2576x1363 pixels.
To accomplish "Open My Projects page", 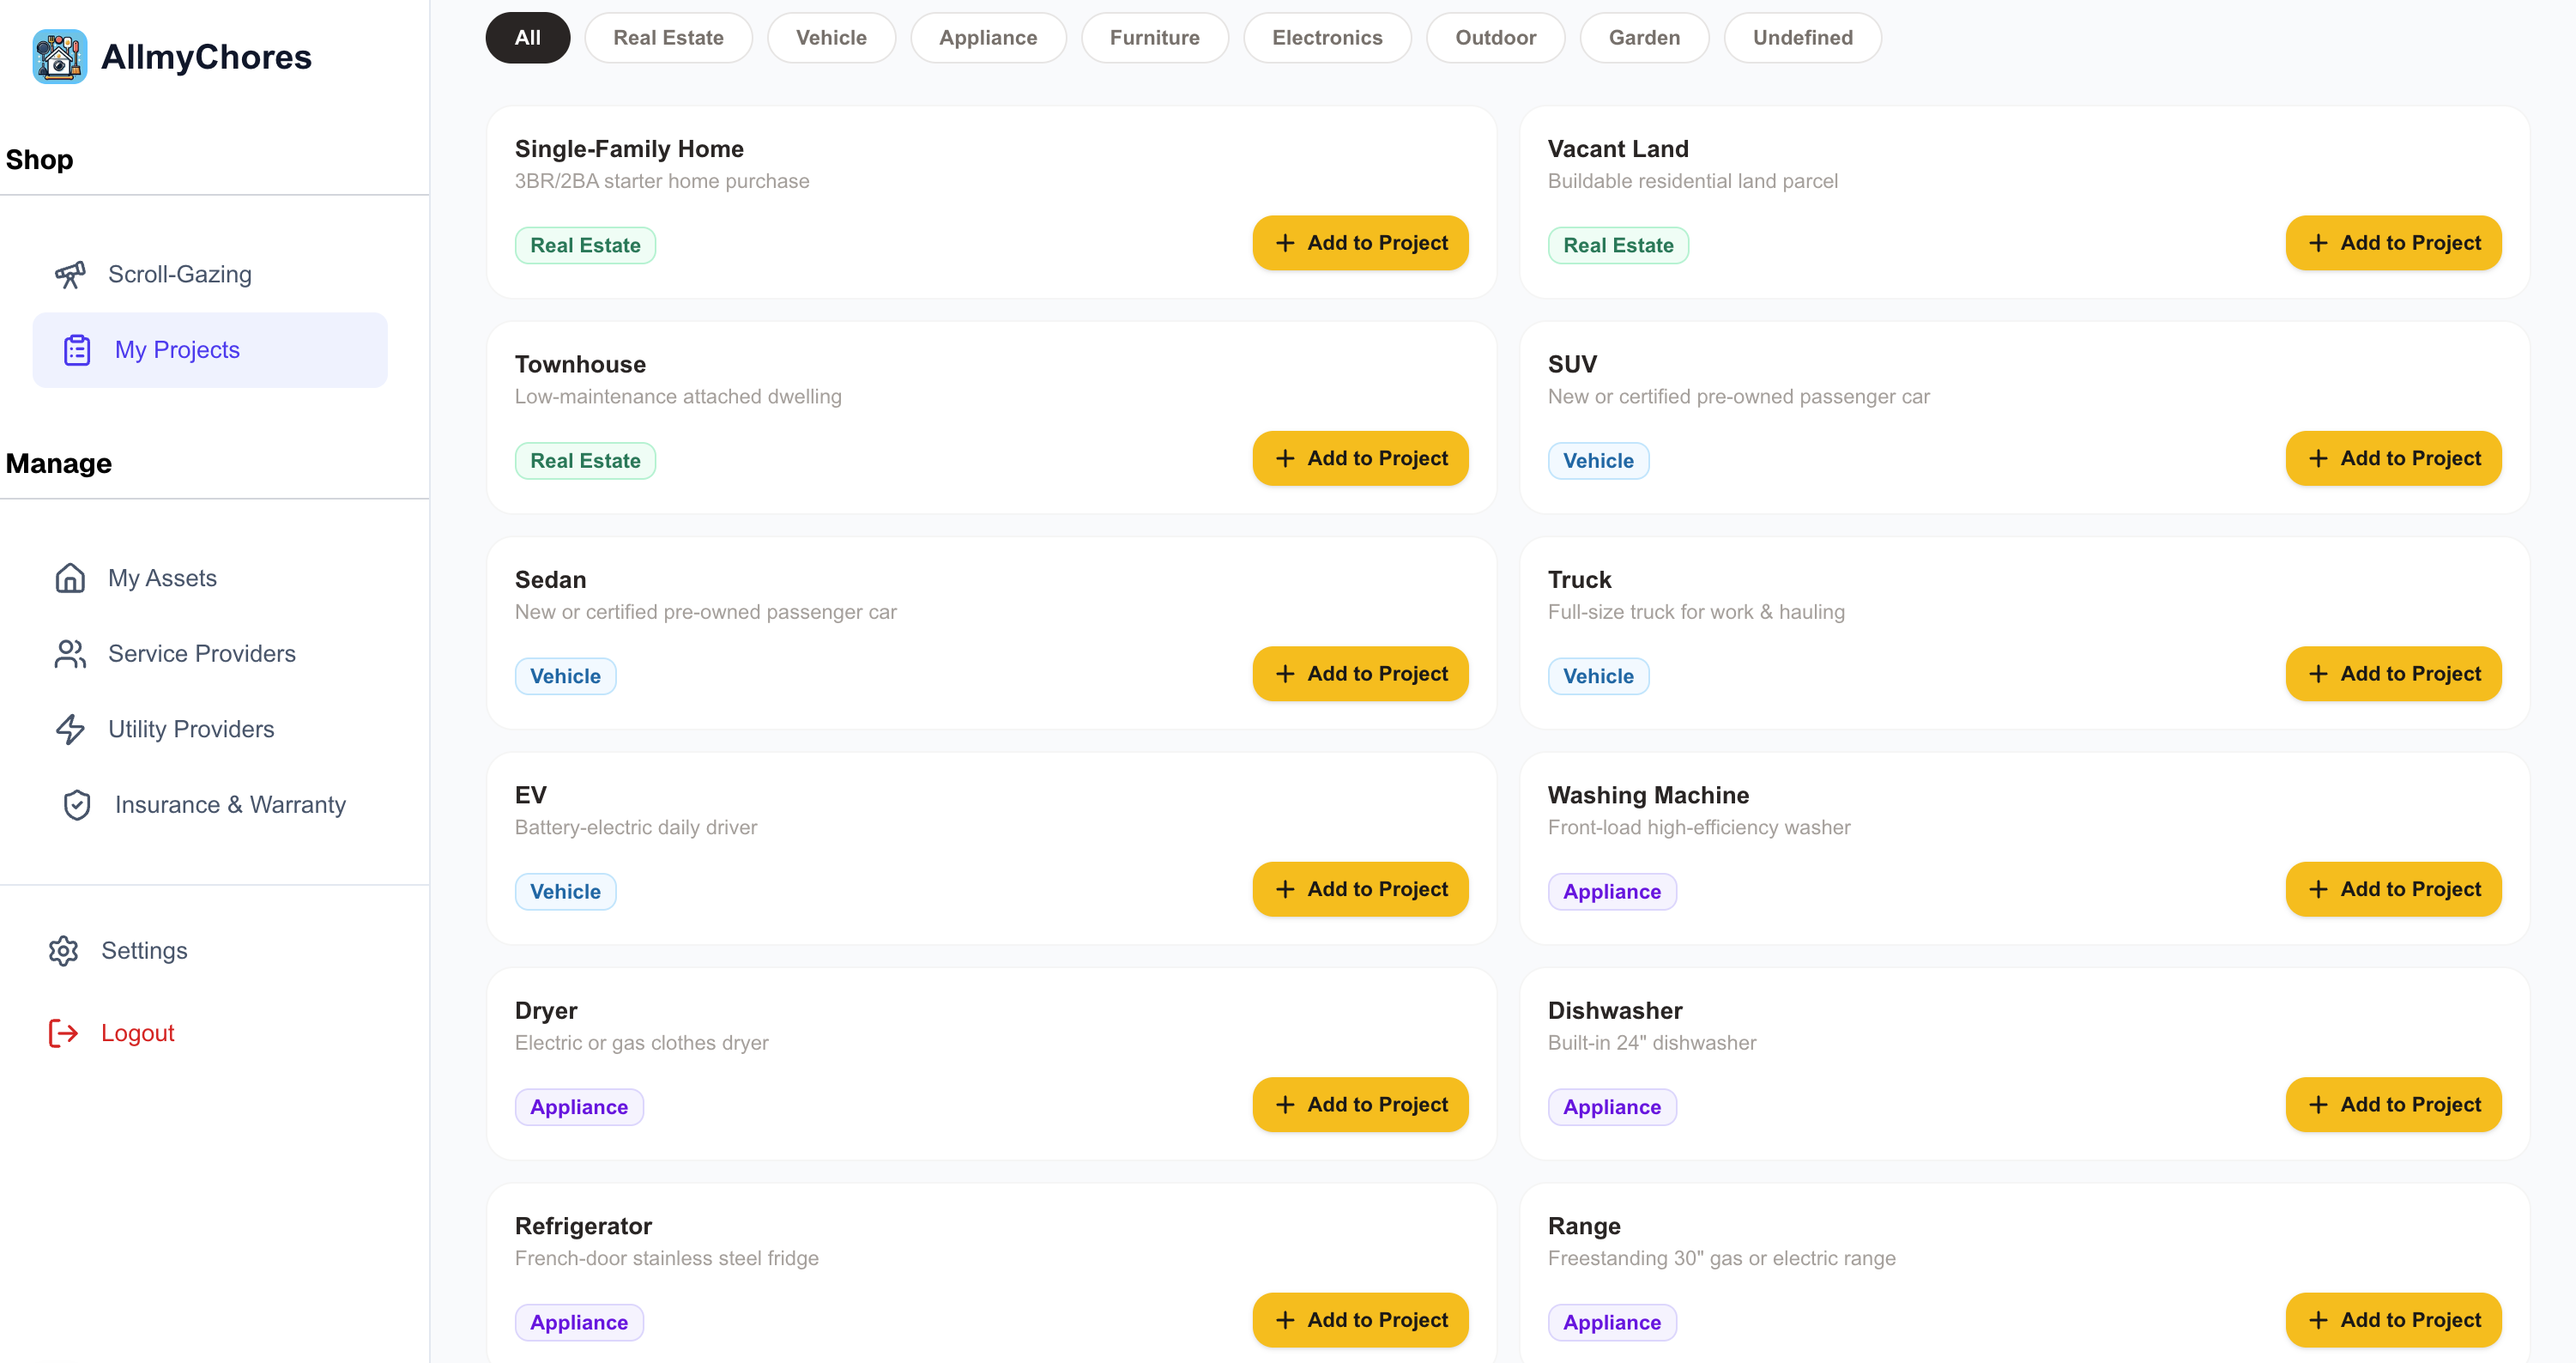I will pos(210,350).
